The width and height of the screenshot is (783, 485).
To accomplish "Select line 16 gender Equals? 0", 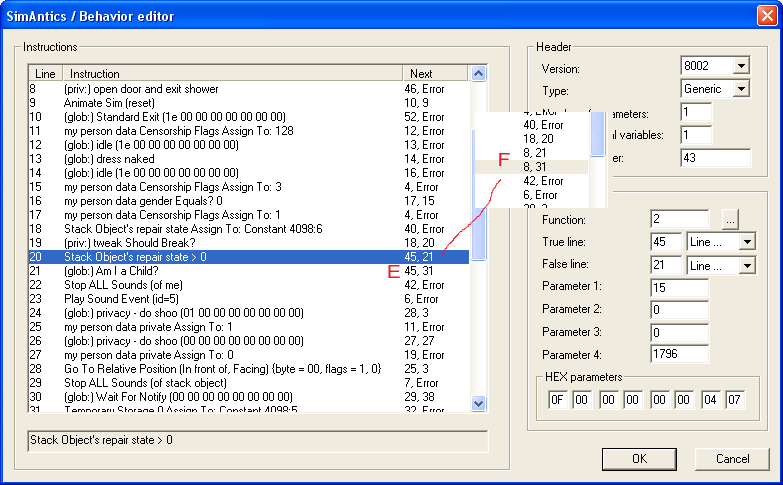I will (249, 201).
